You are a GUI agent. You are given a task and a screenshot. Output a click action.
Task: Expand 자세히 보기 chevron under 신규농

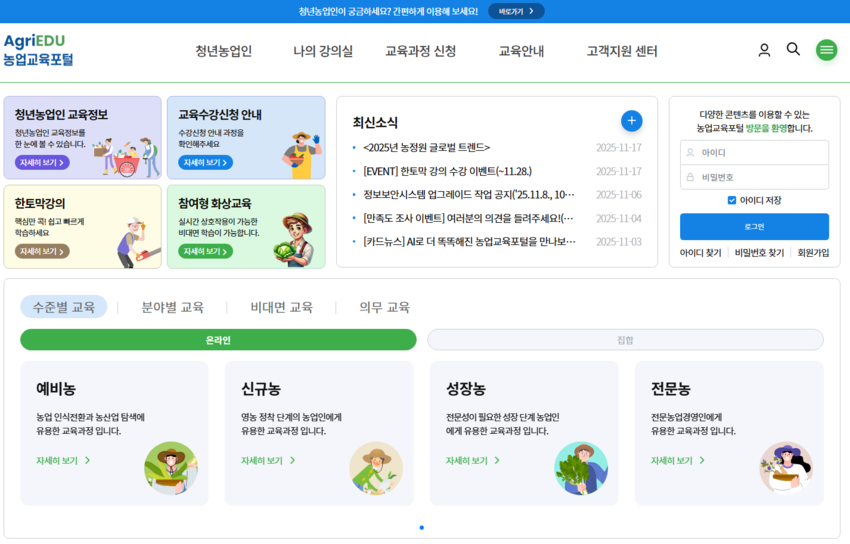click(293, 461)
